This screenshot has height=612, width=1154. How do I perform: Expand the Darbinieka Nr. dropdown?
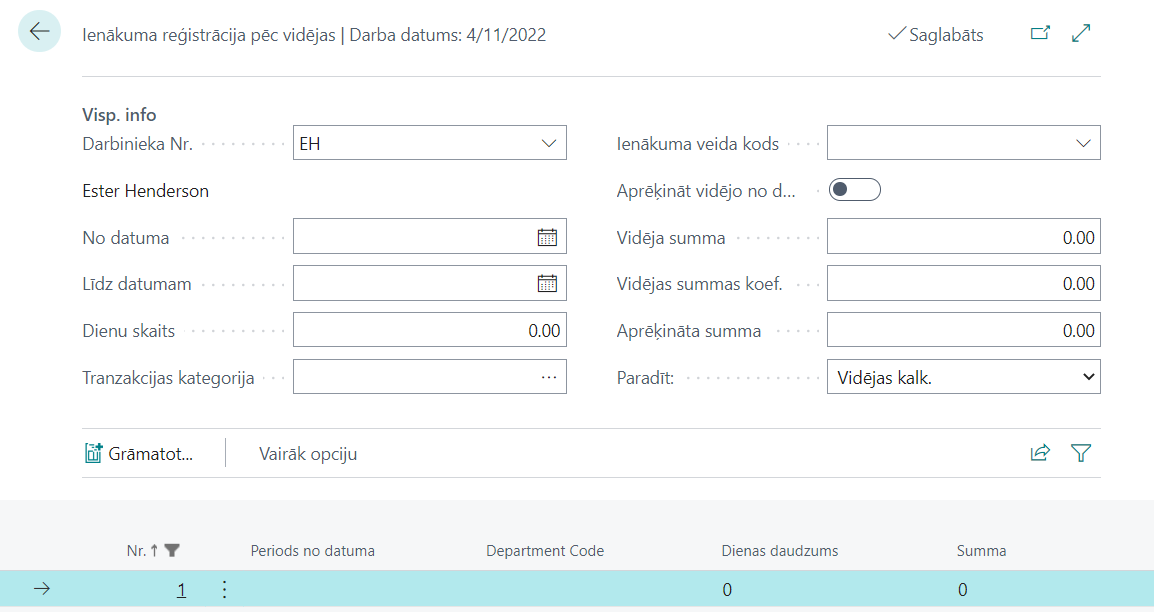[549, 143]
